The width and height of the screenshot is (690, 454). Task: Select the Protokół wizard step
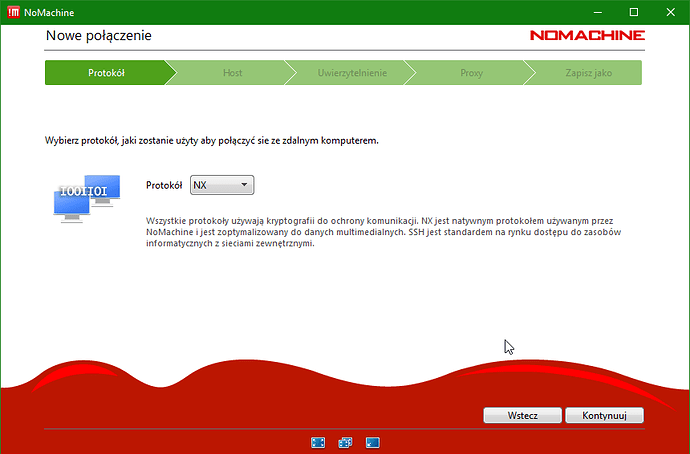(106, 73)
